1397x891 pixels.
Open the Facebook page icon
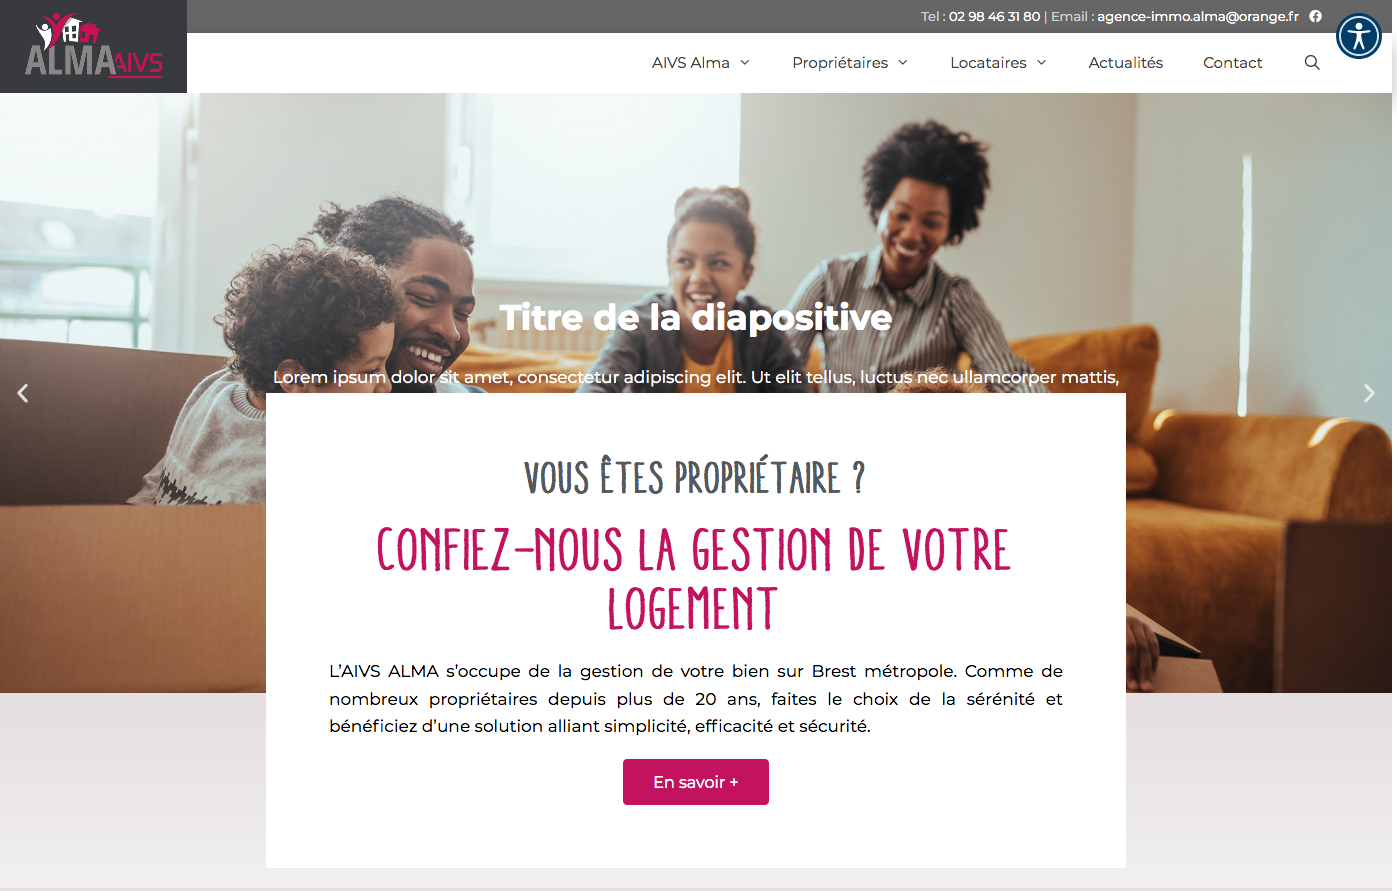pos(1316,16)
